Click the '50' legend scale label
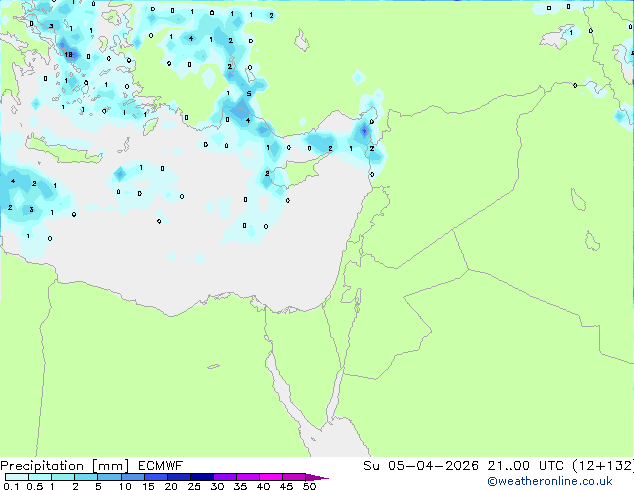 (309, 486)
